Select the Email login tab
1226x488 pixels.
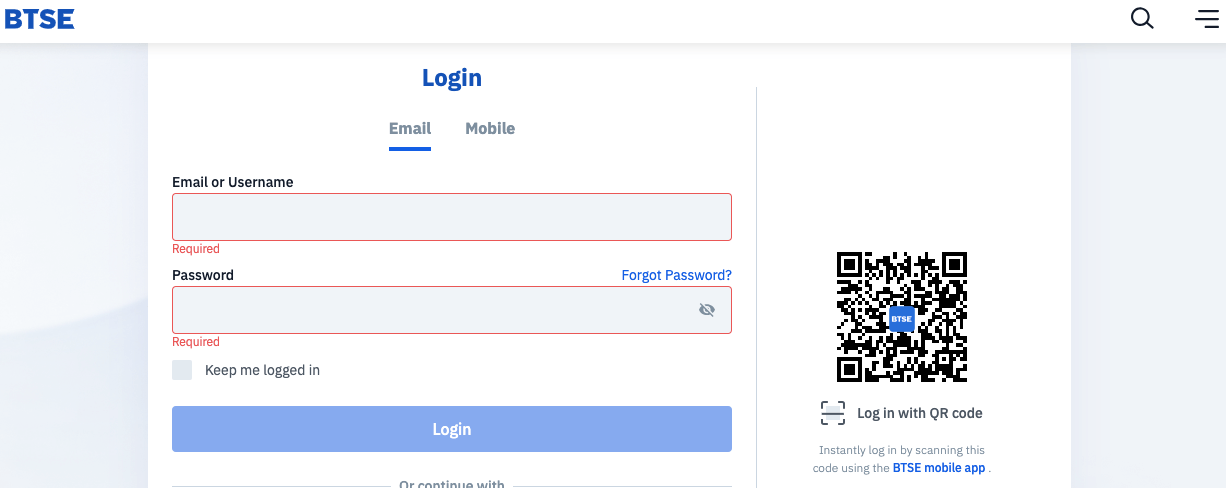[410, 128]
